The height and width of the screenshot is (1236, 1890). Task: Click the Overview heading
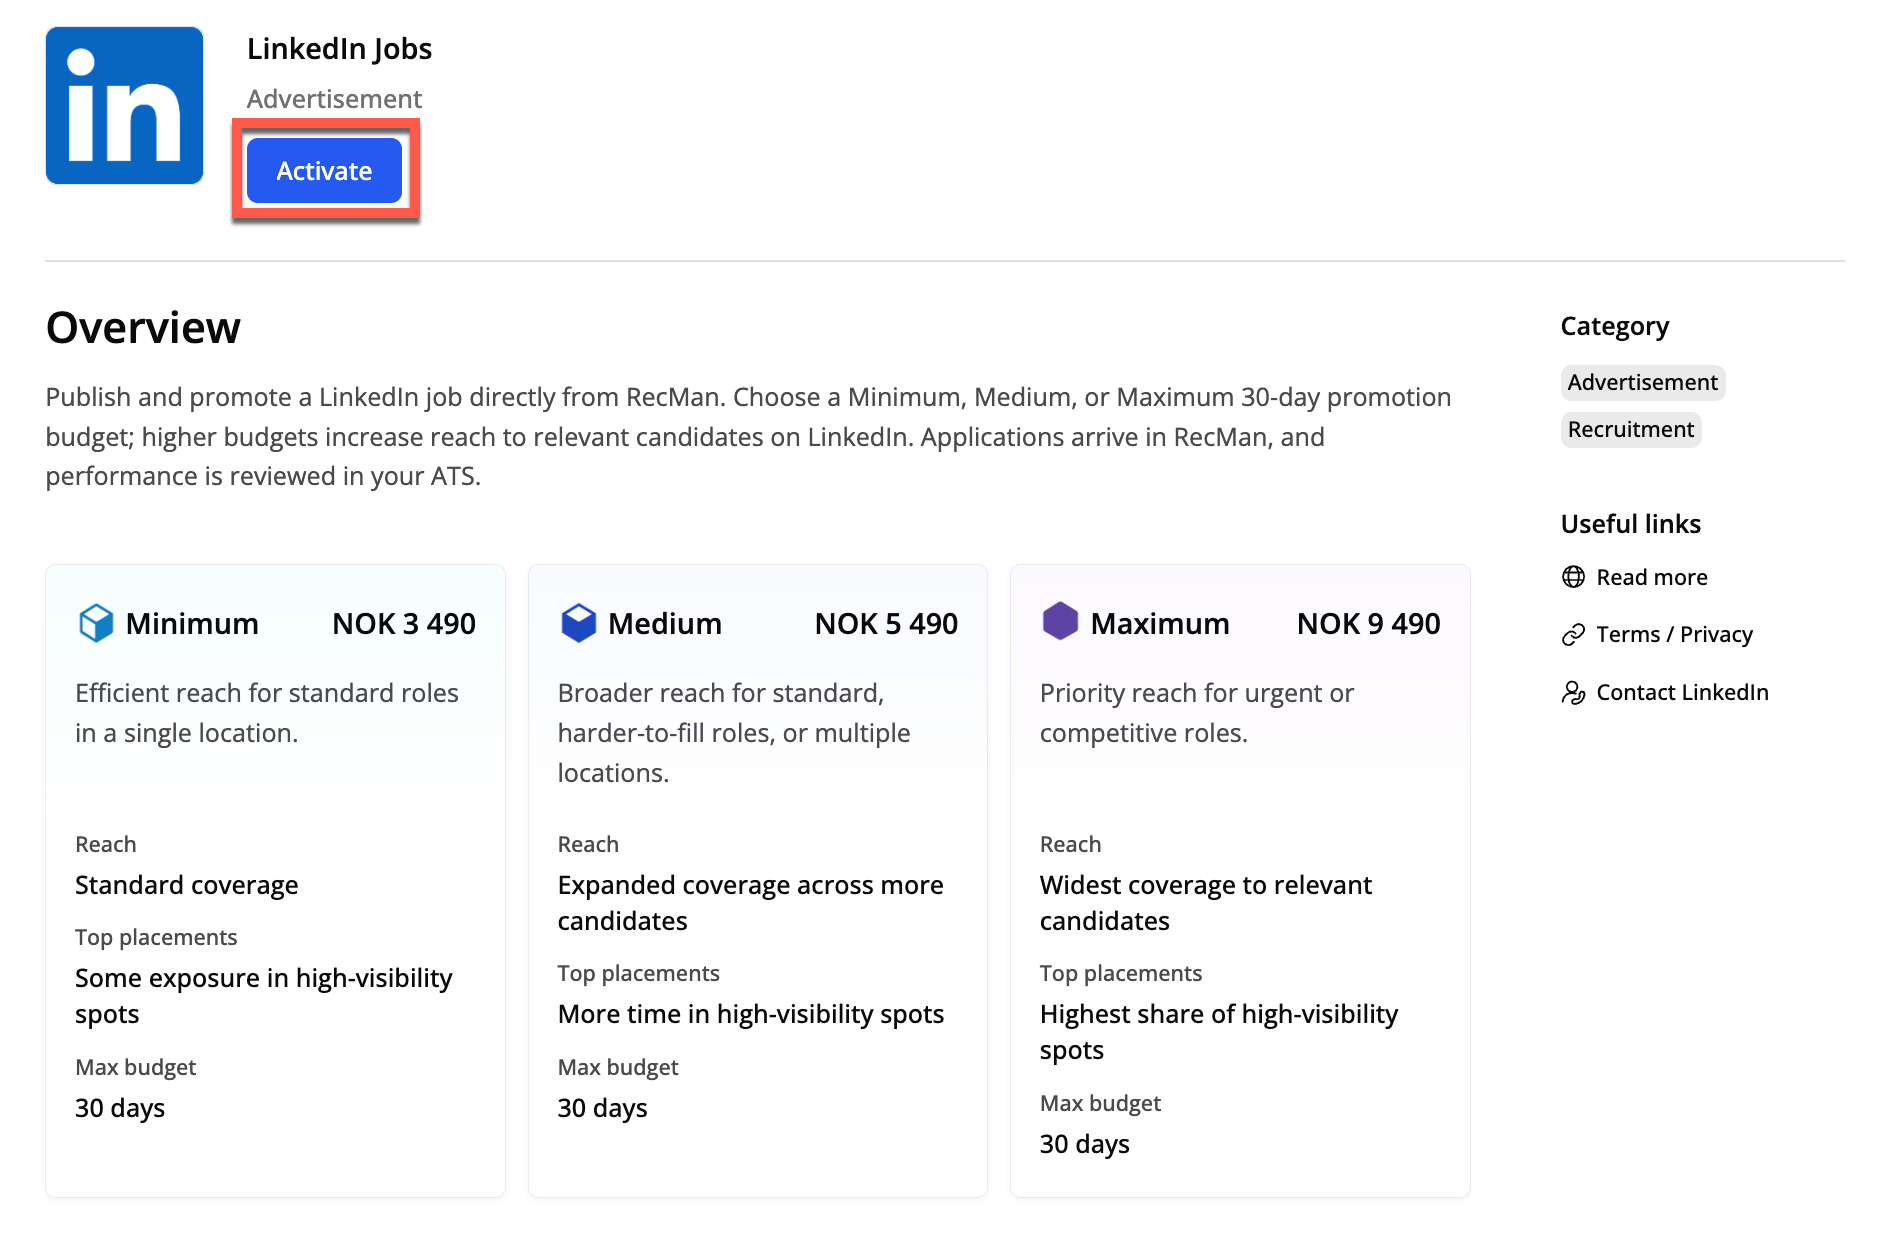[143, 328]
